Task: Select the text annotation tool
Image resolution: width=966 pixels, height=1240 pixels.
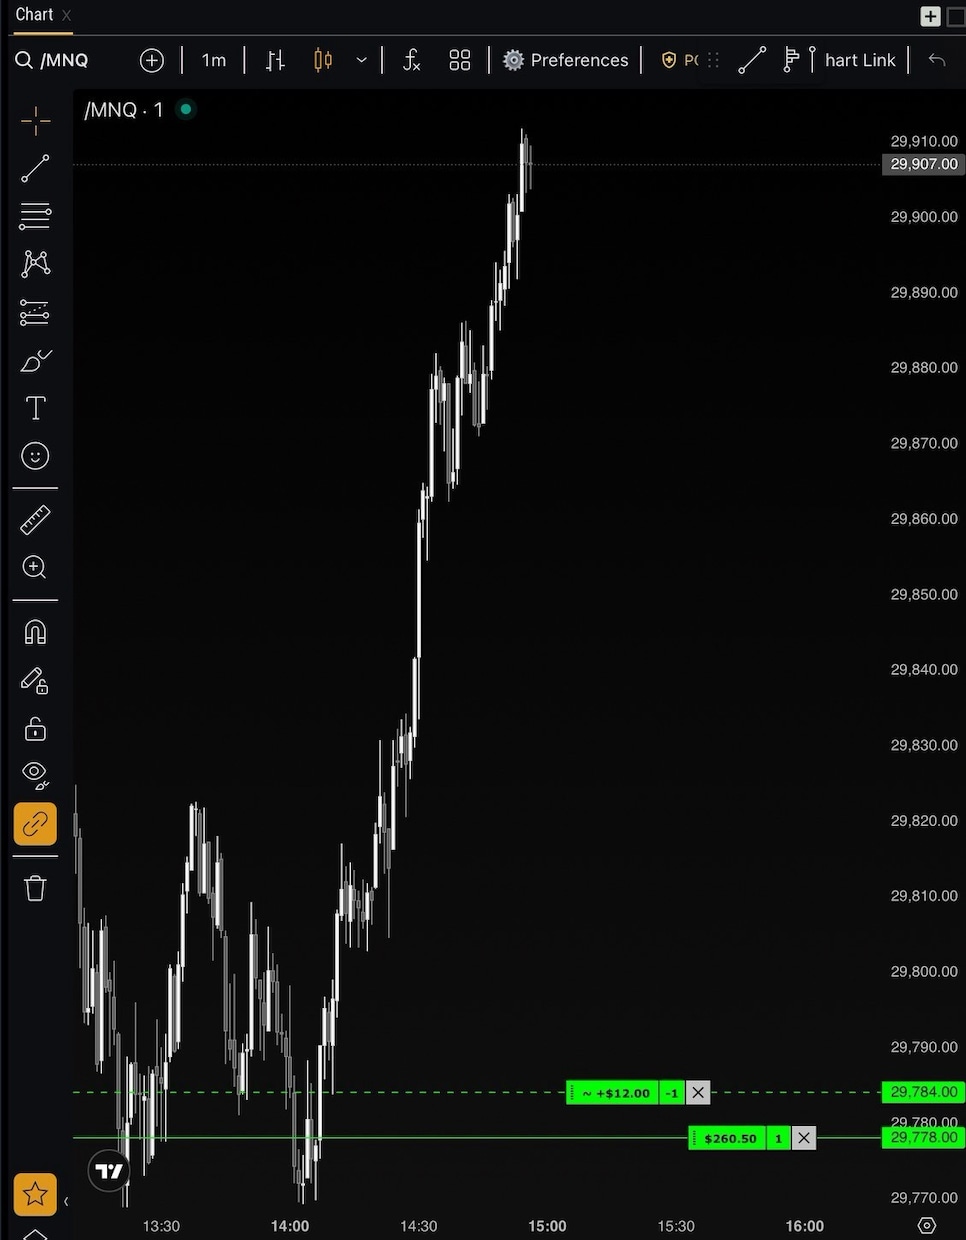Action: point(35,408)
